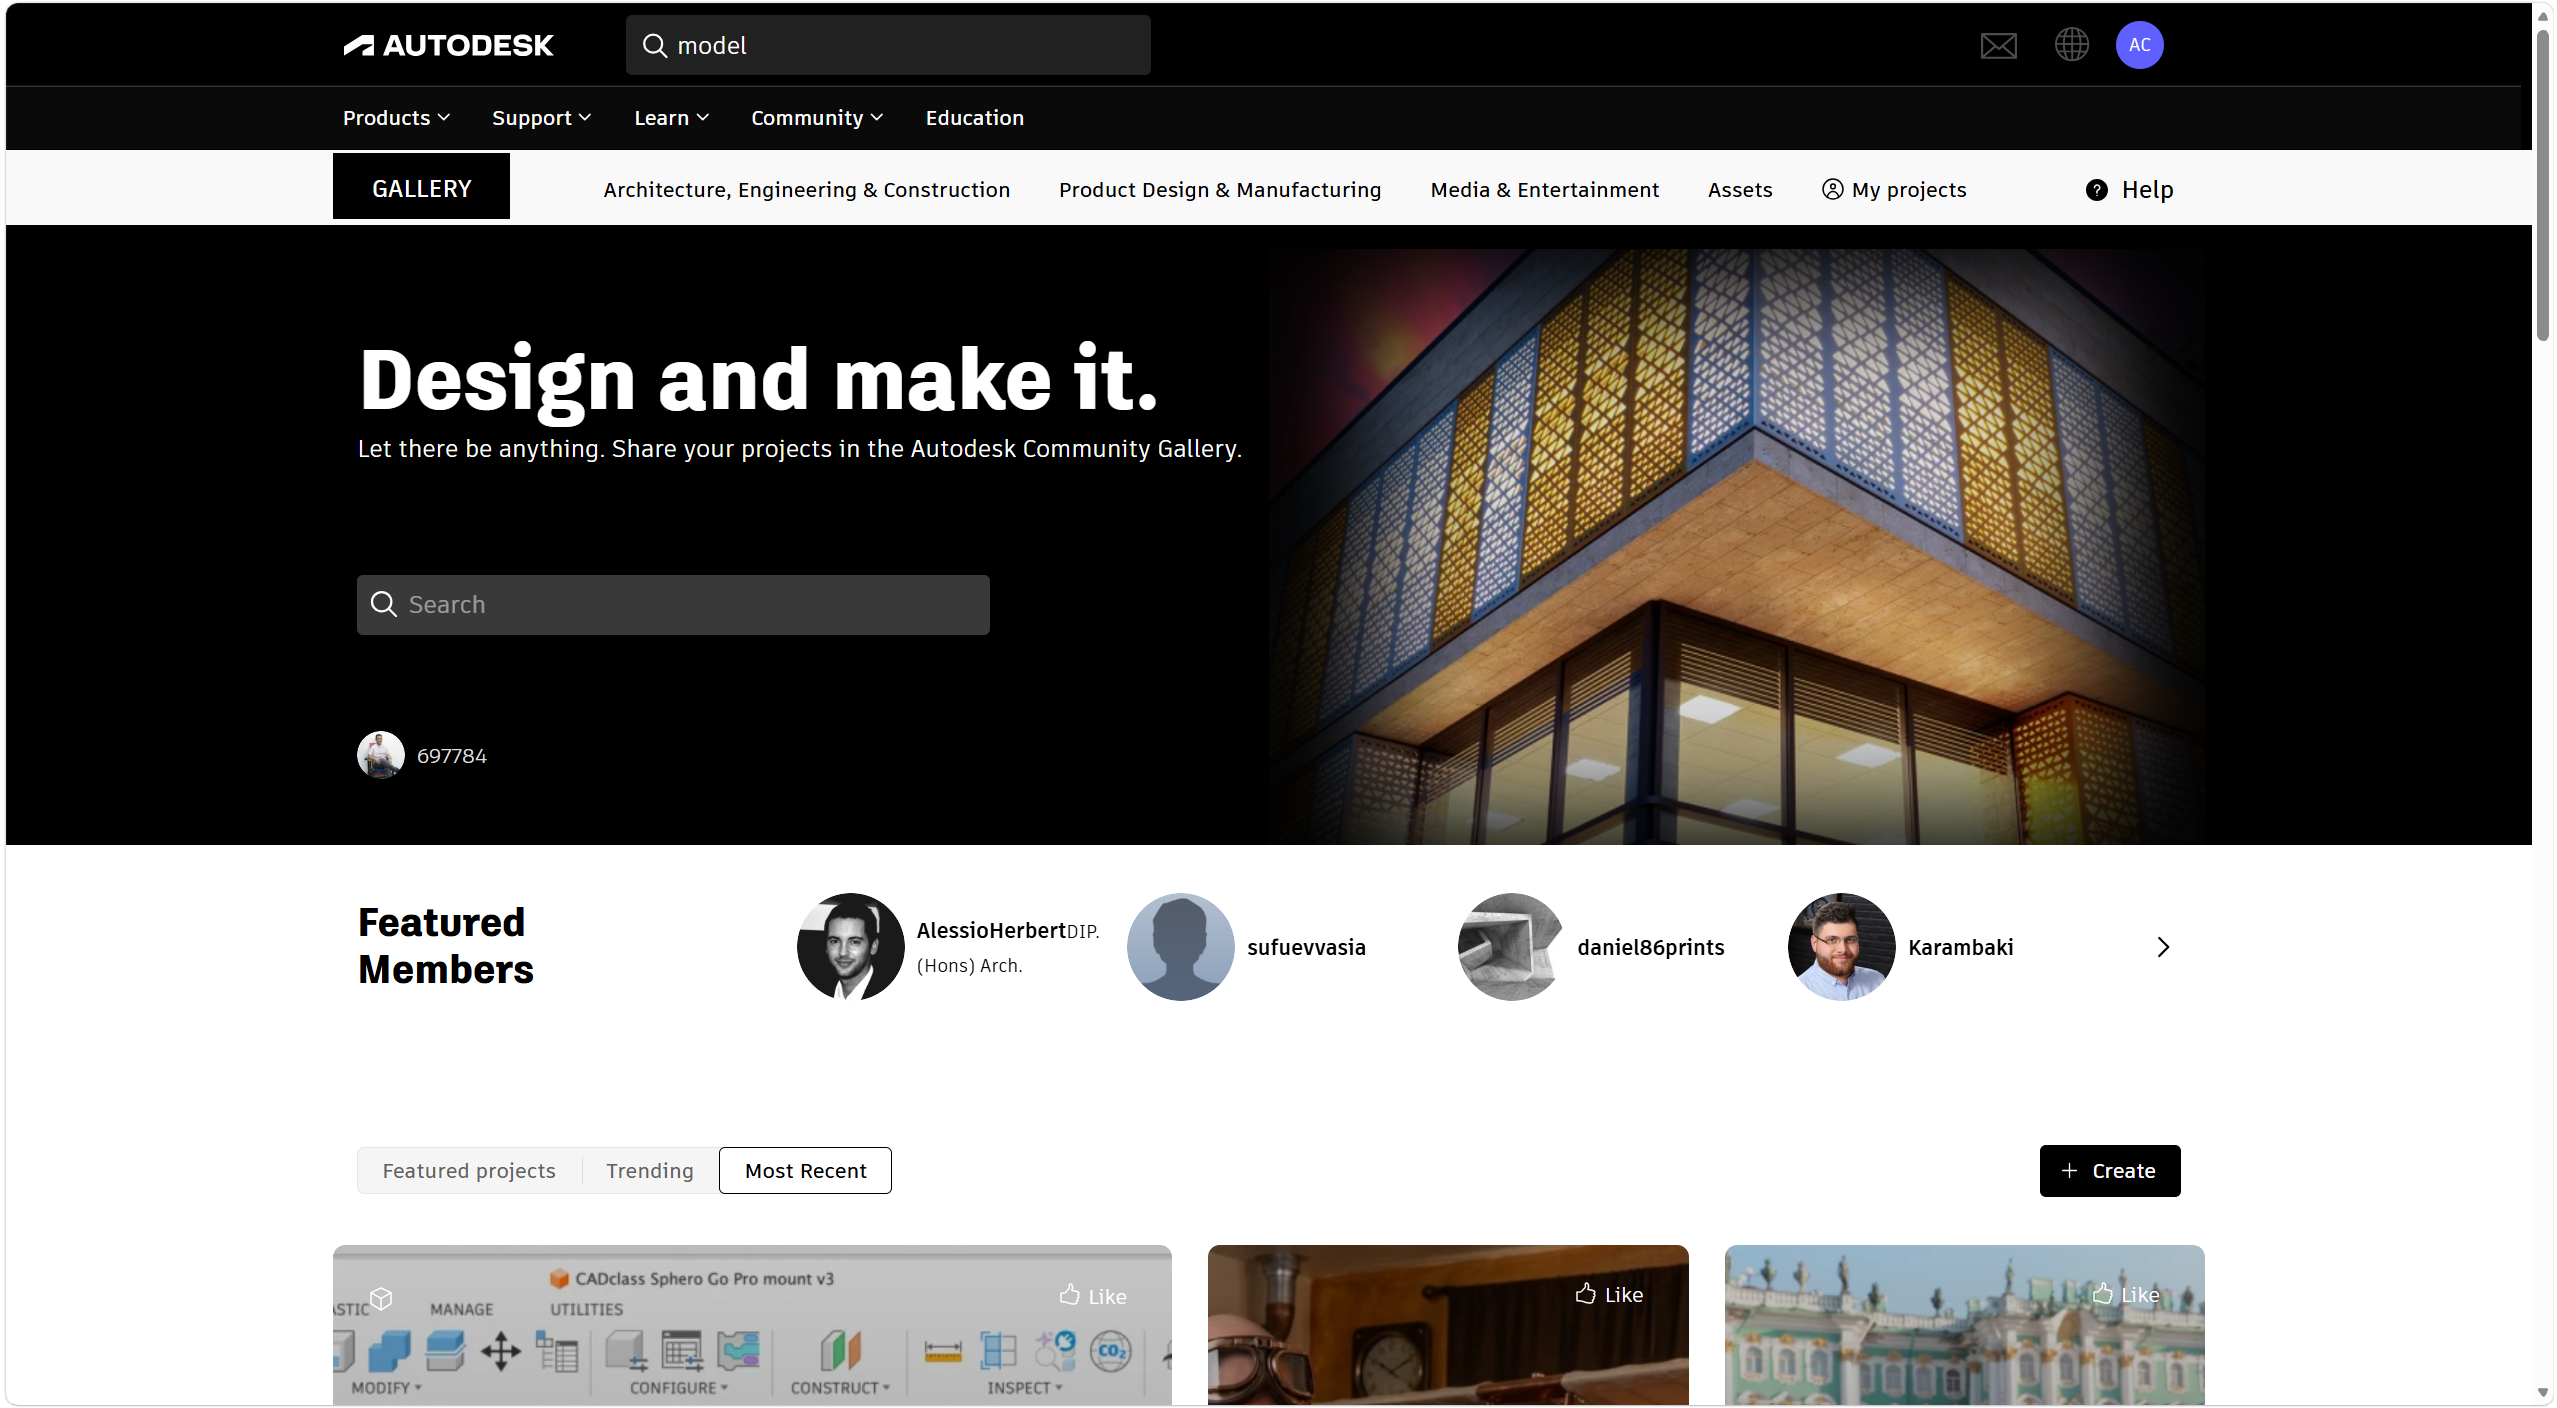Click the My projects person icon
2557x1408 pixels.
click(1832, 190)
